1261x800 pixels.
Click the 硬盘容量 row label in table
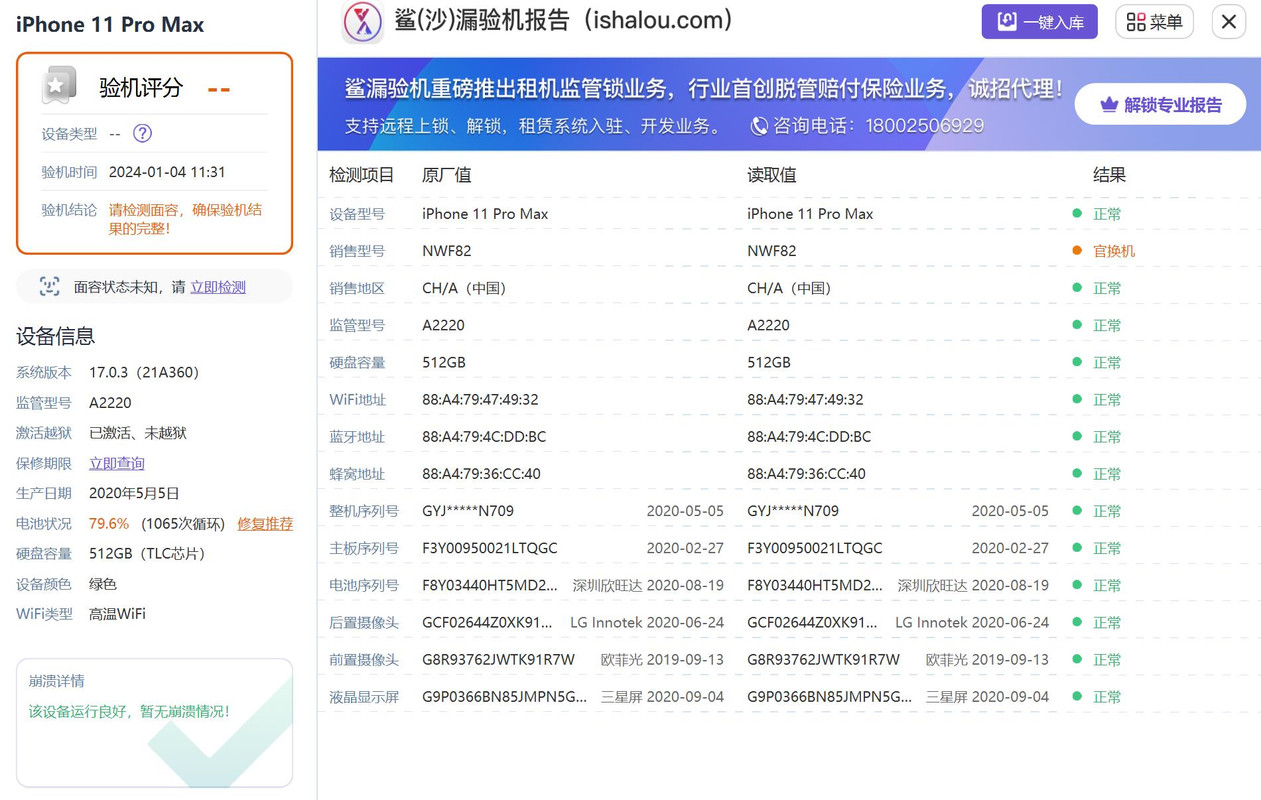357,362
